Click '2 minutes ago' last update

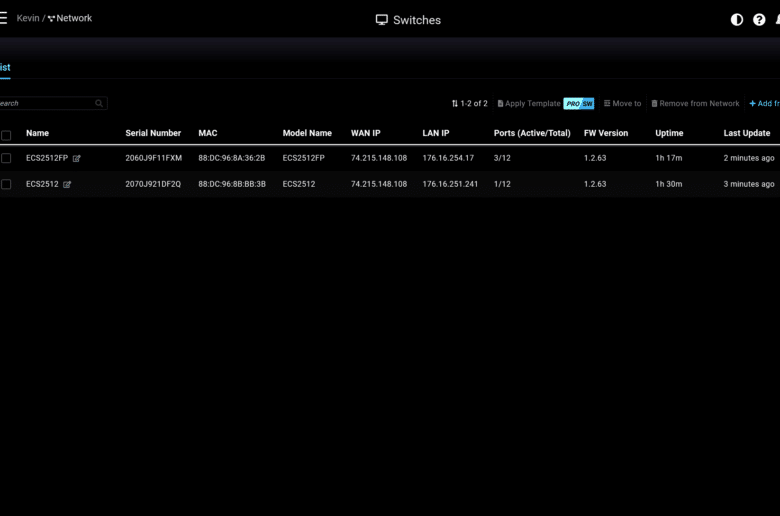pyautogui.click(x=749, y=158)
